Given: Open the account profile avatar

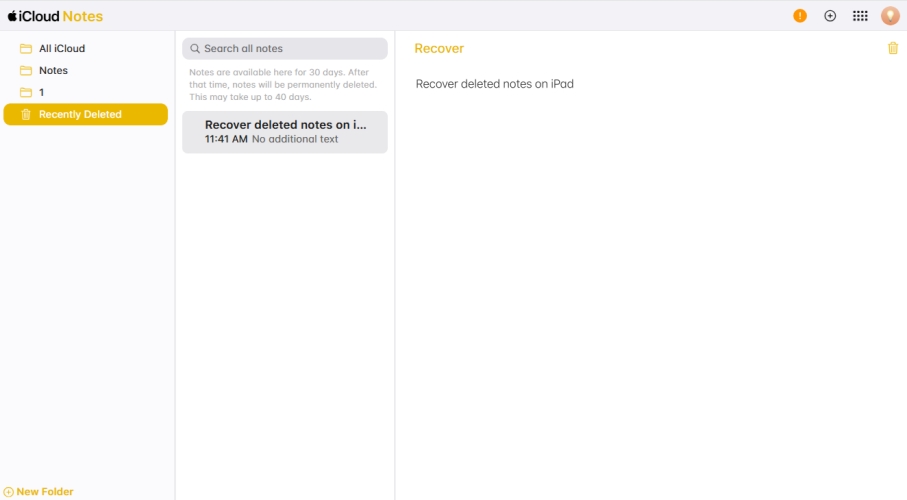Looking at the screenshot, I should (890, 16).
